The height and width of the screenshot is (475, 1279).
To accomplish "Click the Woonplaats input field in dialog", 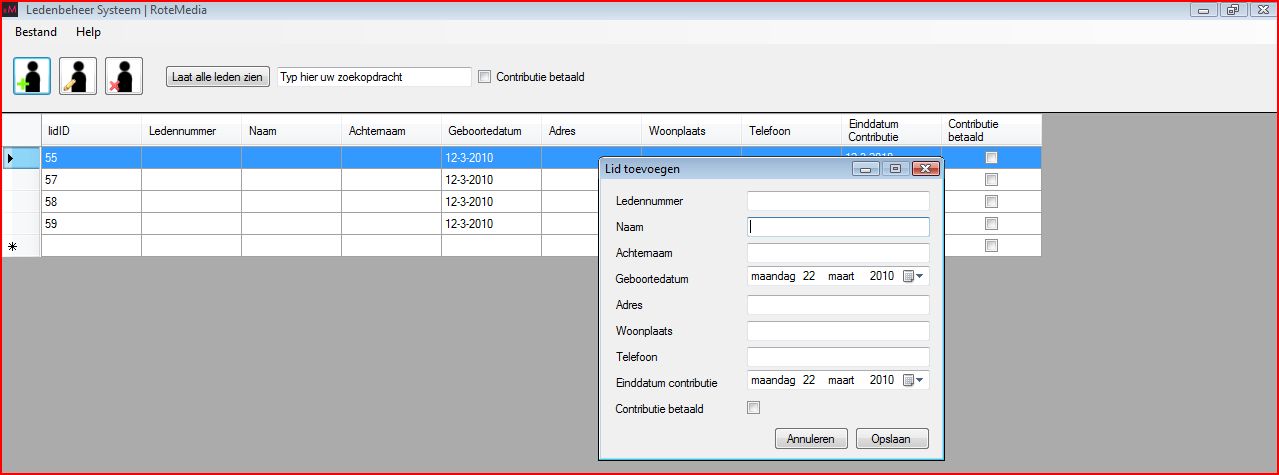I will [x=838, y=331].
